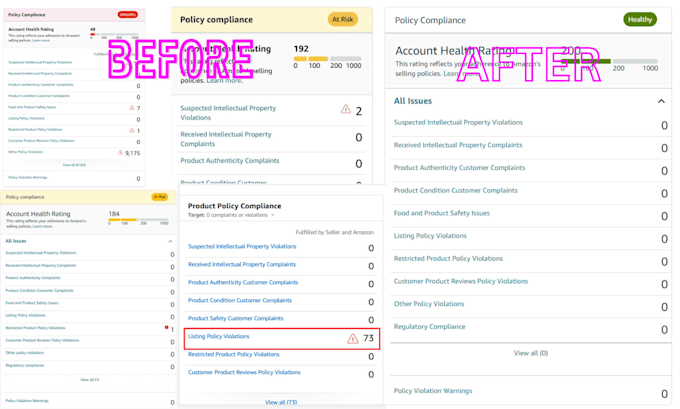Open Product Authenticity Complaints in rating 192 panel
680x409 pixels.
pos(230,160)
